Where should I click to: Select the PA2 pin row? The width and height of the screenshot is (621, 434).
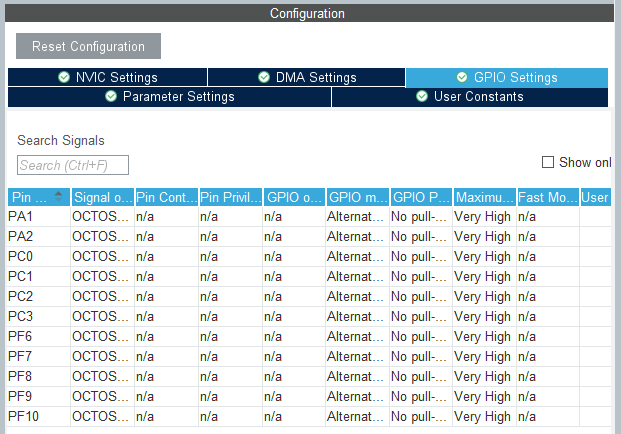[x=309, y=236]
